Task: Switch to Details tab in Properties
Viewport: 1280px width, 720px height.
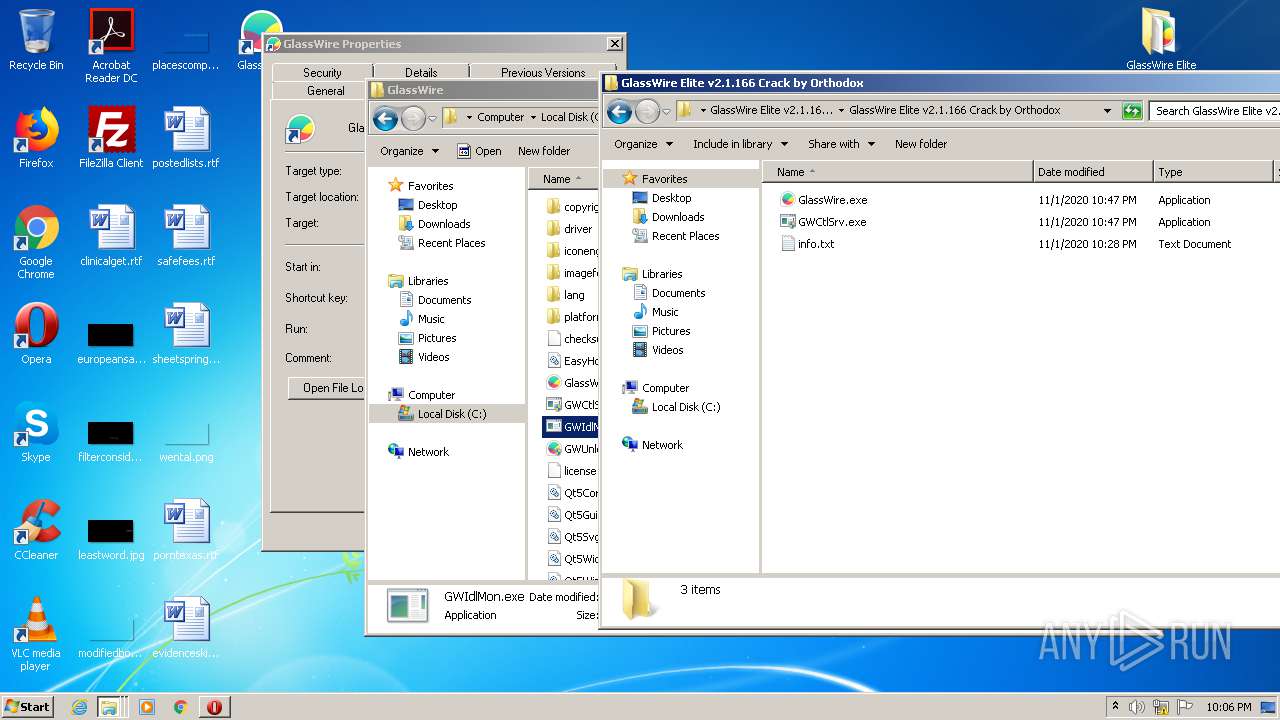Action: tap(421, 73)
